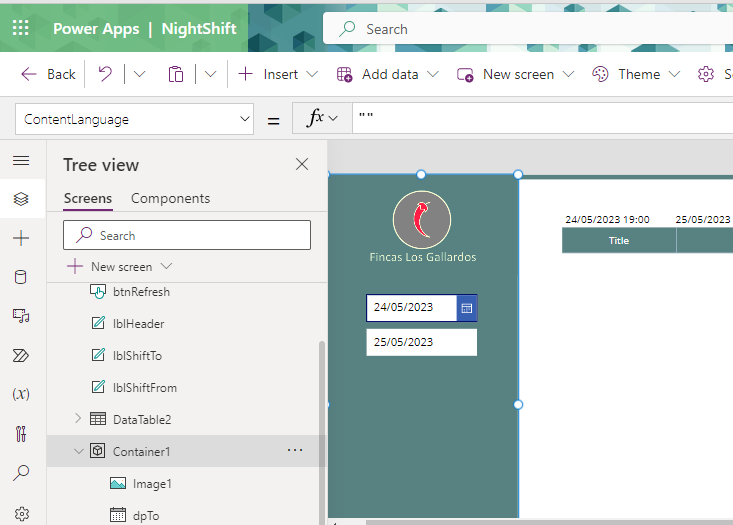Click the 24/05/2023 19:00 label
This screenshot has height=525, width=733.
pos(607,219)
